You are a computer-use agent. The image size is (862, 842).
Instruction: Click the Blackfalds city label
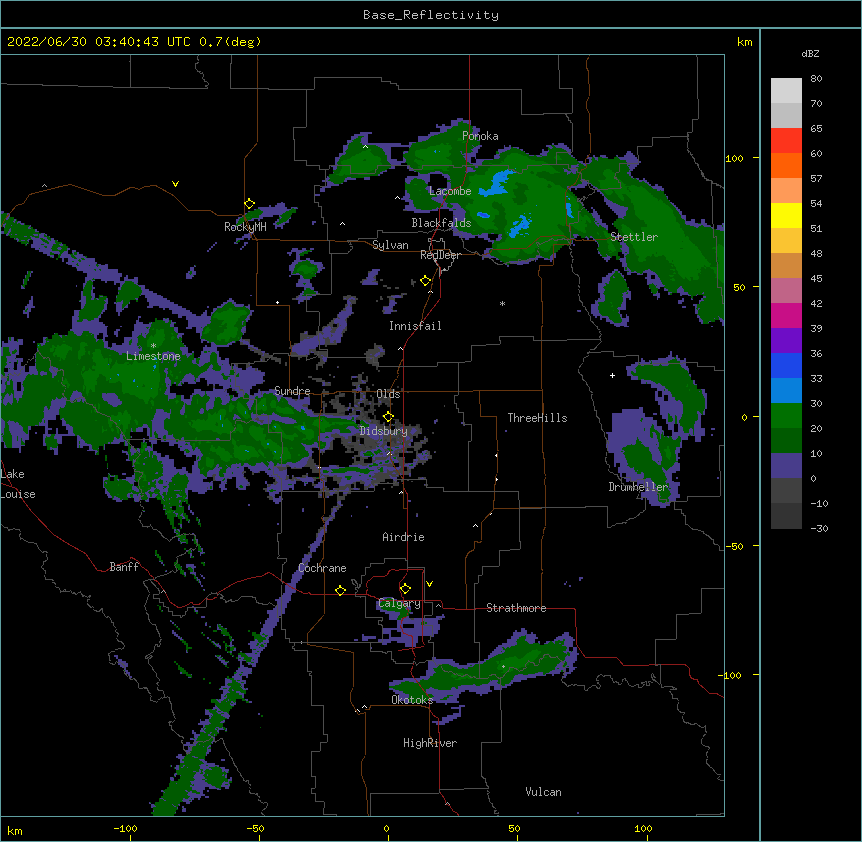[441, 223]
